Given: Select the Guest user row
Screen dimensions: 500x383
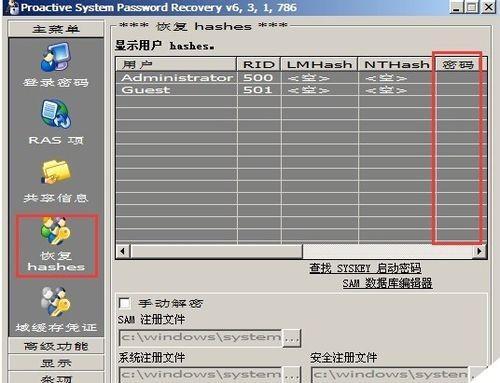Looking at the screenshot, I should coord(301,90).
